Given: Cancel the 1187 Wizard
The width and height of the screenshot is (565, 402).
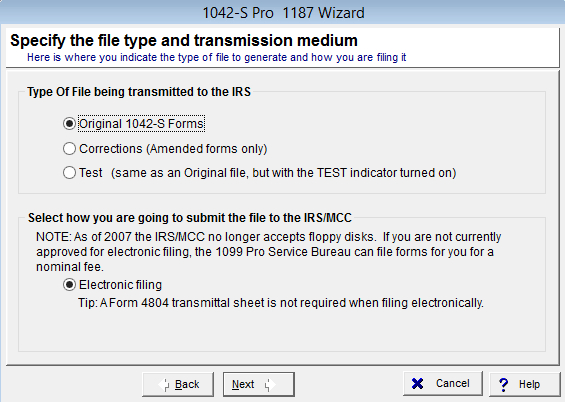Looking at the screenshot, I should 443,384.
